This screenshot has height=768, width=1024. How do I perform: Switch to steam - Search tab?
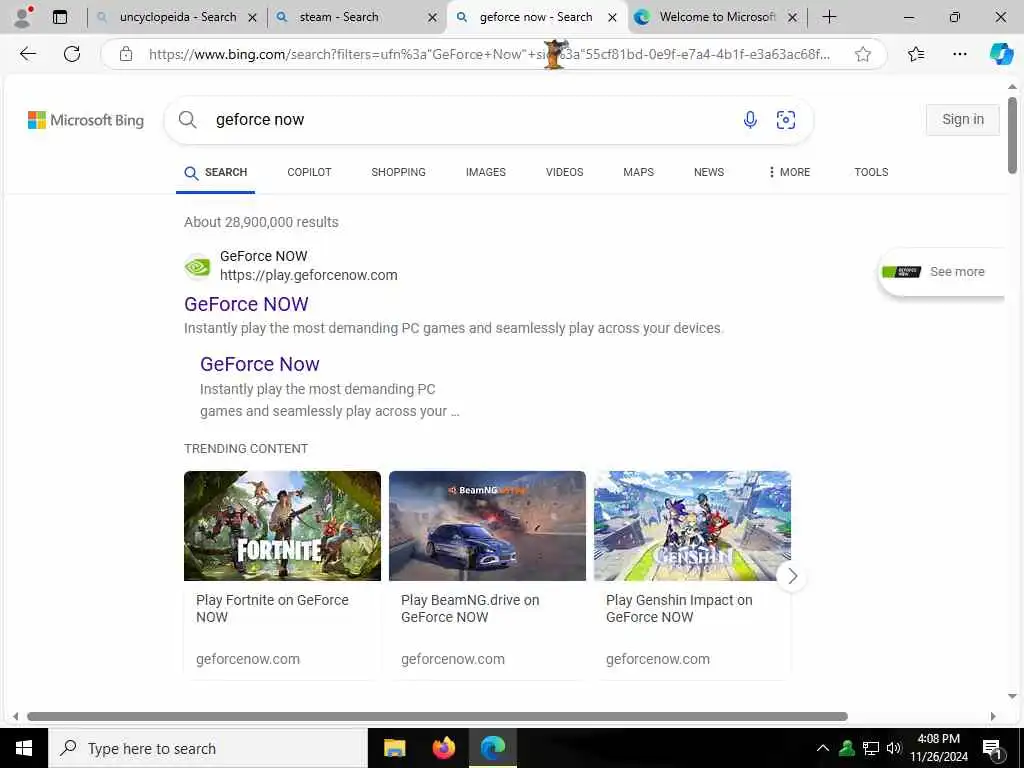tap(356, 17)
